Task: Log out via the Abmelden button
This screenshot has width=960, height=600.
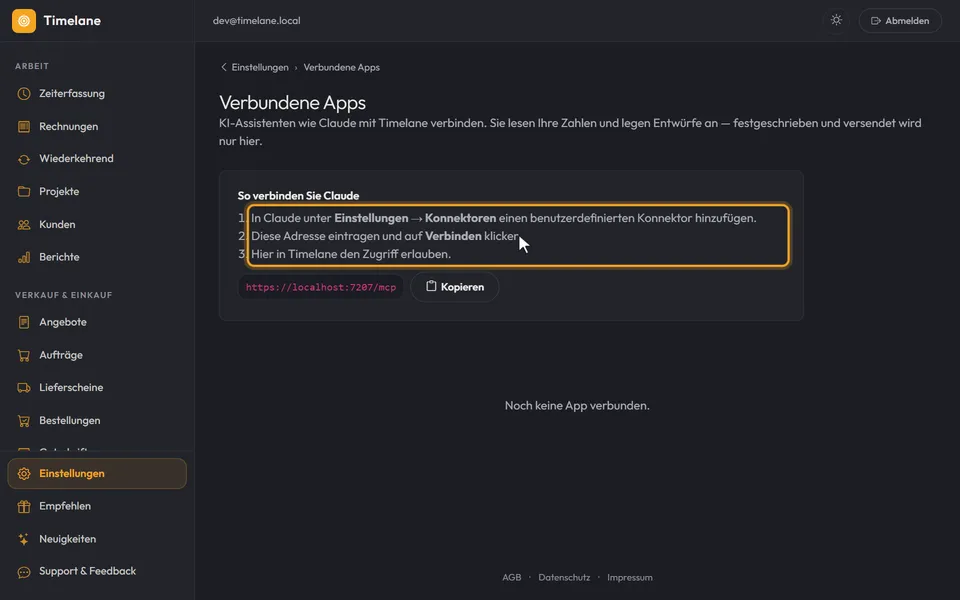Action: 900,21
